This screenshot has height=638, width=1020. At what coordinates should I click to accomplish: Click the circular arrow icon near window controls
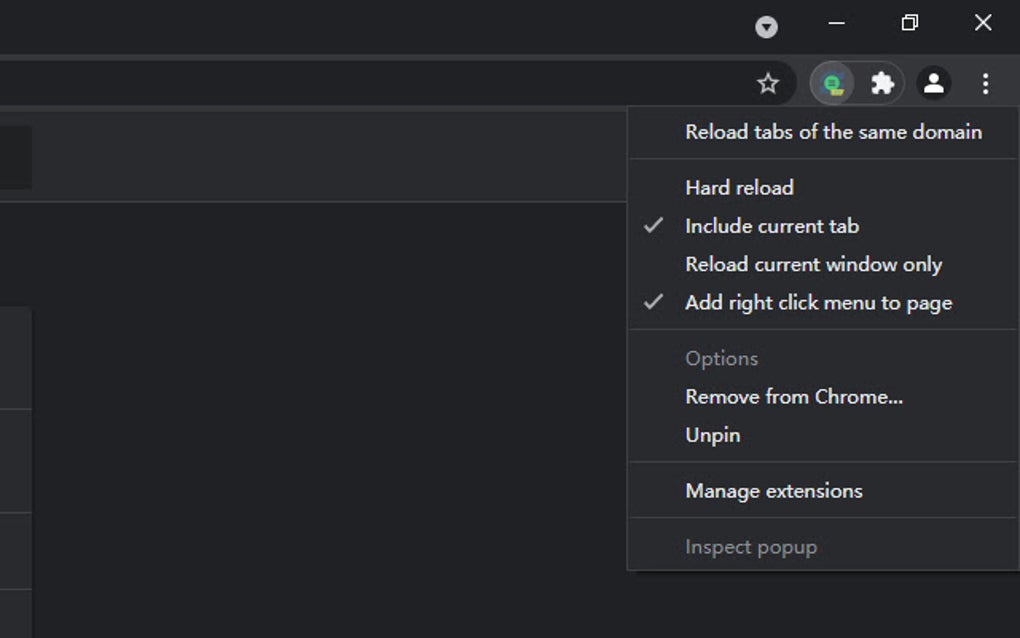766,27
